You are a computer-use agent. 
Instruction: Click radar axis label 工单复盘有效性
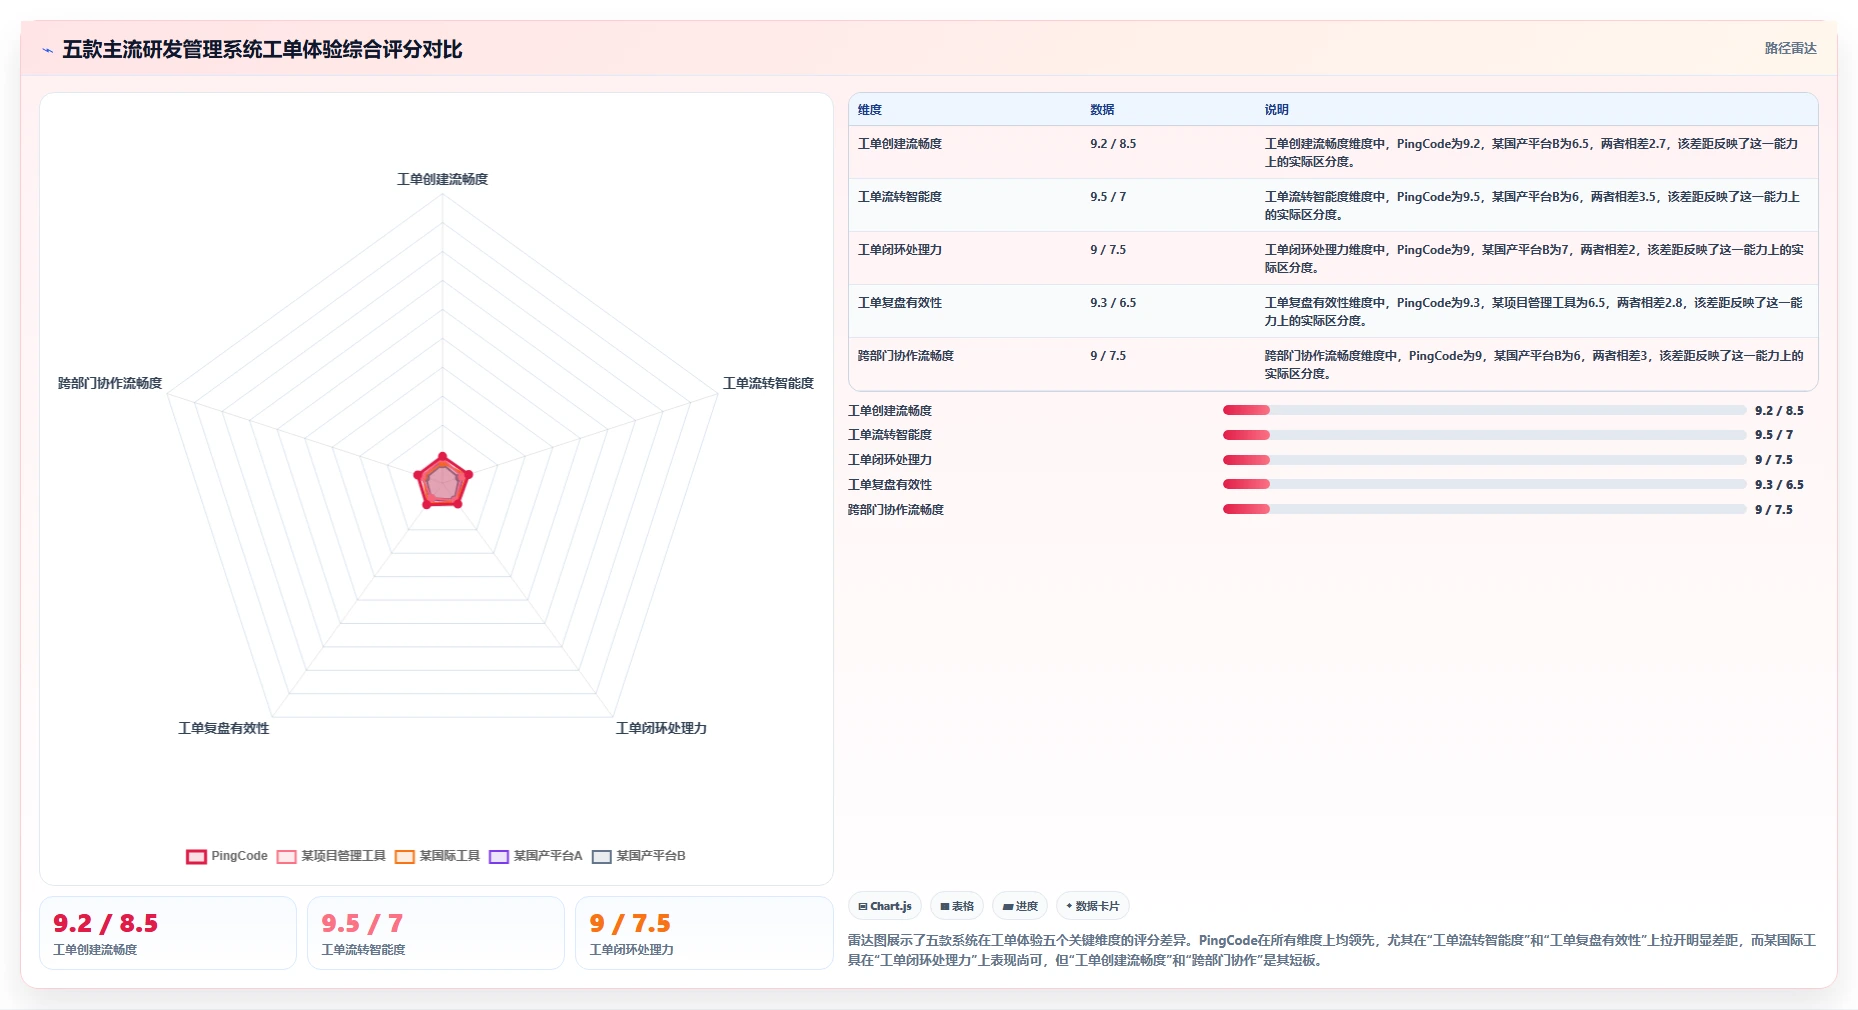pos(224,728)
